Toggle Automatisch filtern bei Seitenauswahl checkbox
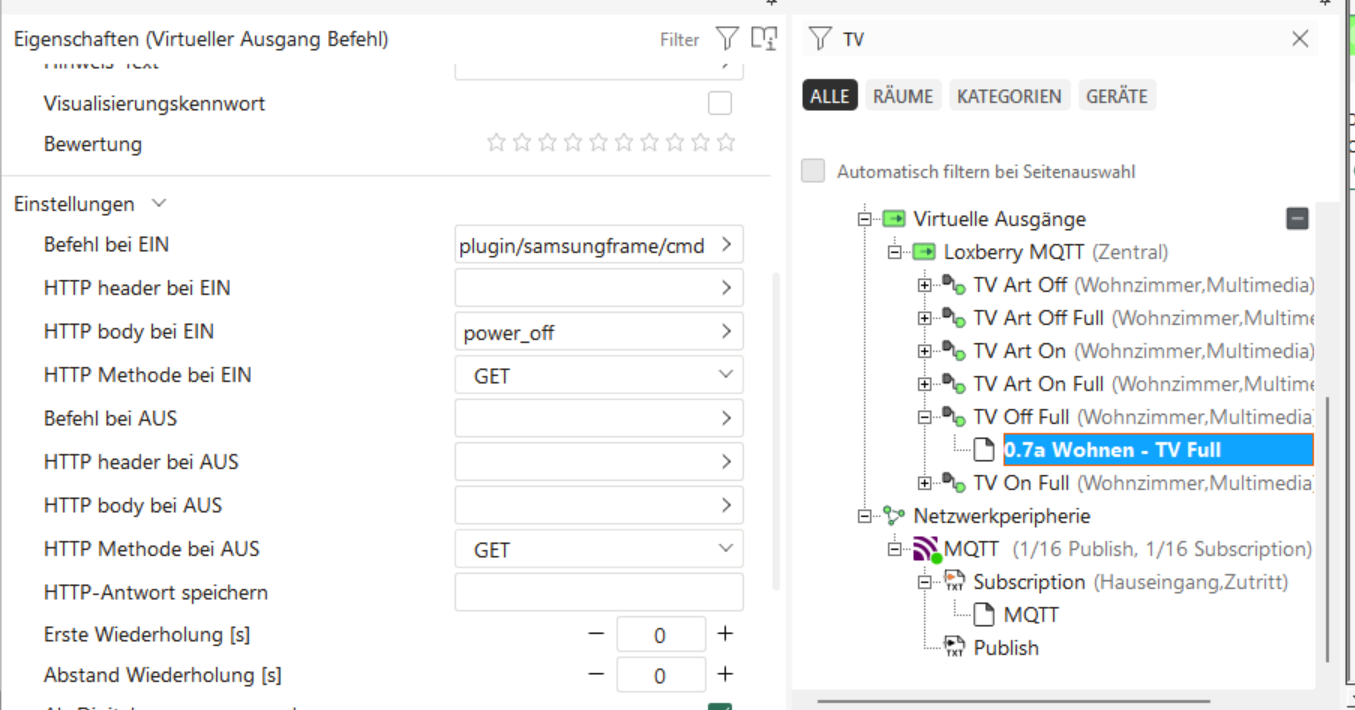The width and height of the screenshot is (1355, 710). tap(813, 171)
